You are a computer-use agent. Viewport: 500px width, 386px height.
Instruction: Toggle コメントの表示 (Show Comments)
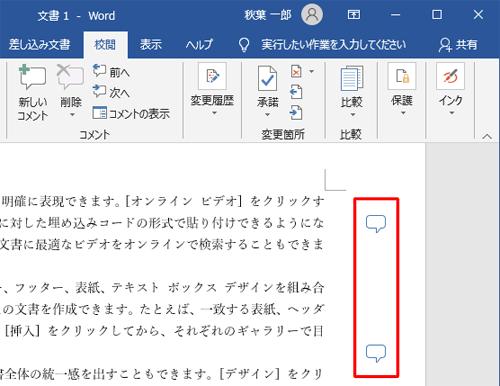(131, 114)
